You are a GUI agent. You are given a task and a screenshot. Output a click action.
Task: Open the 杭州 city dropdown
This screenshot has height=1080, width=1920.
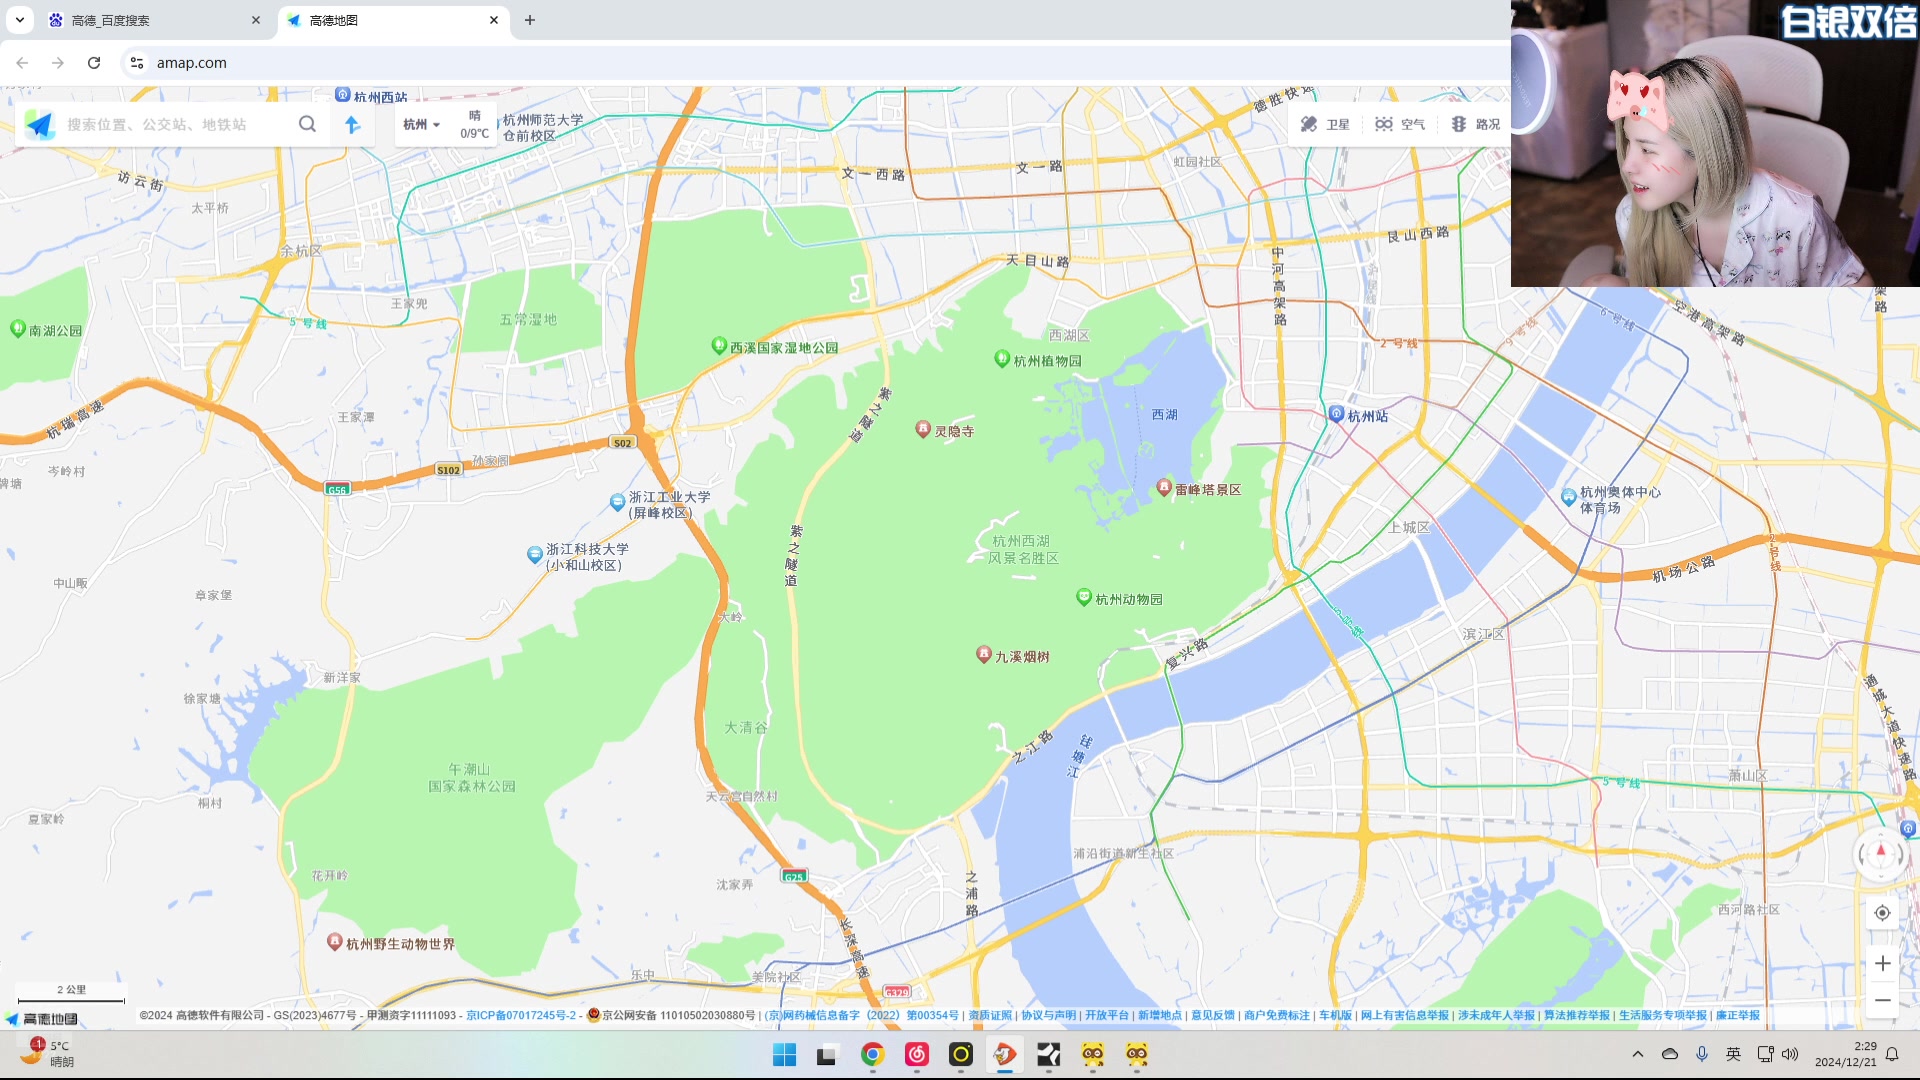(421, 124)
